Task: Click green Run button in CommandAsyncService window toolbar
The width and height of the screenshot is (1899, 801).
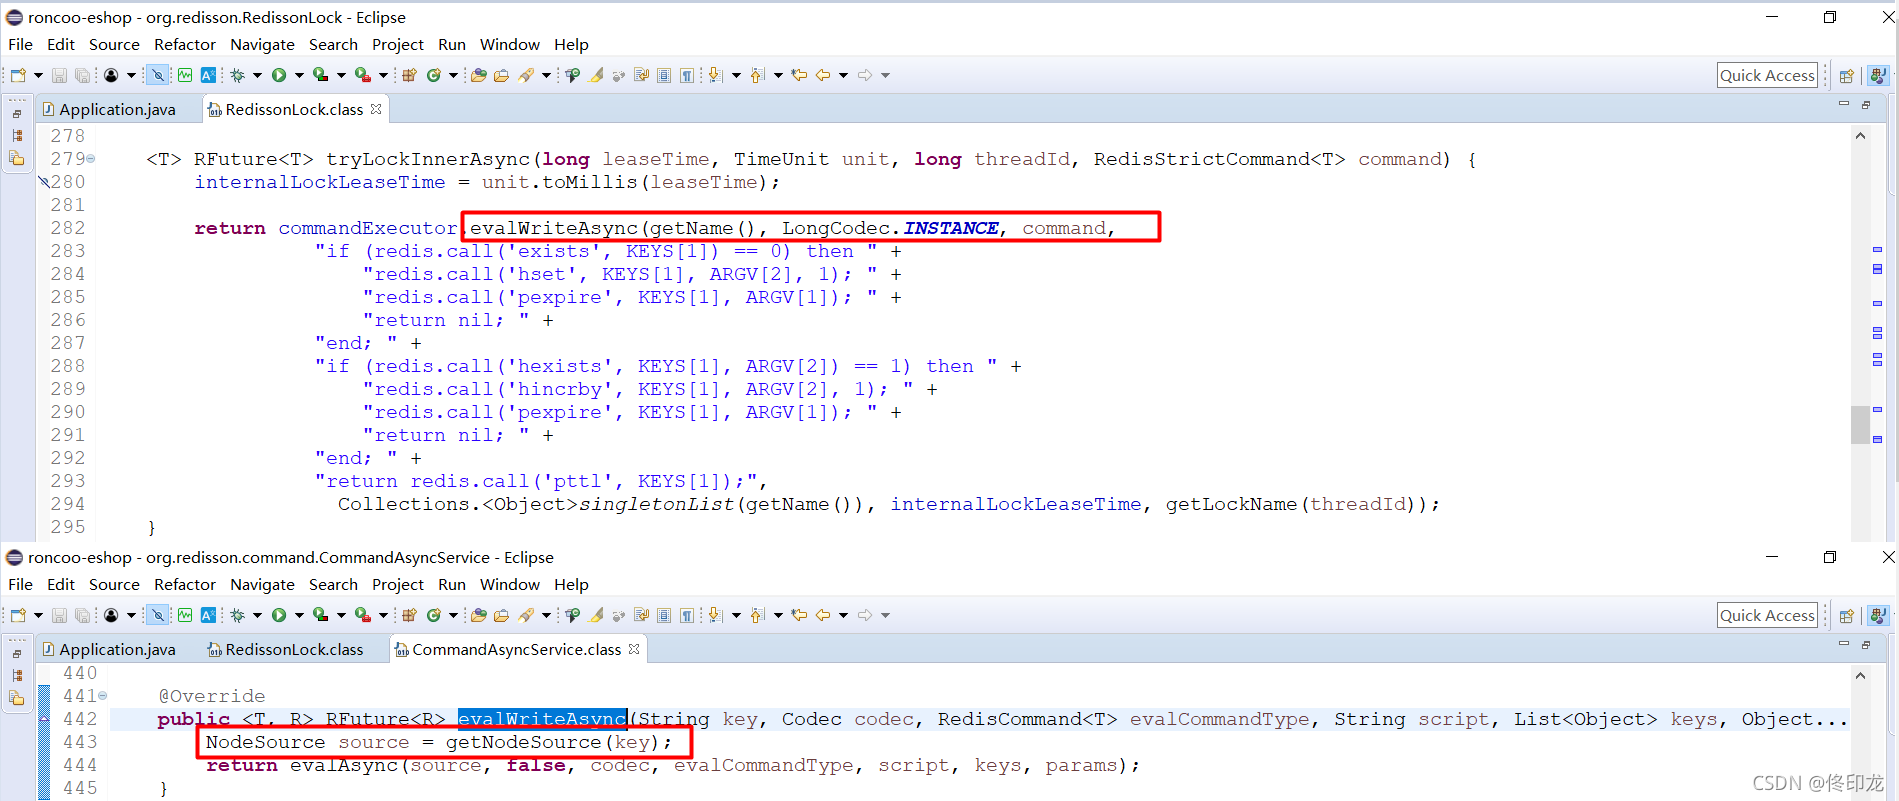Action: point(279,615)
